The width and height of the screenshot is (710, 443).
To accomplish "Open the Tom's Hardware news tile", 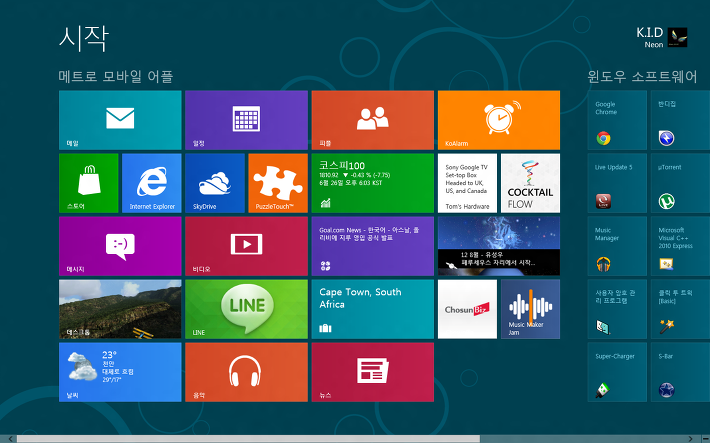I will (467, 183).
